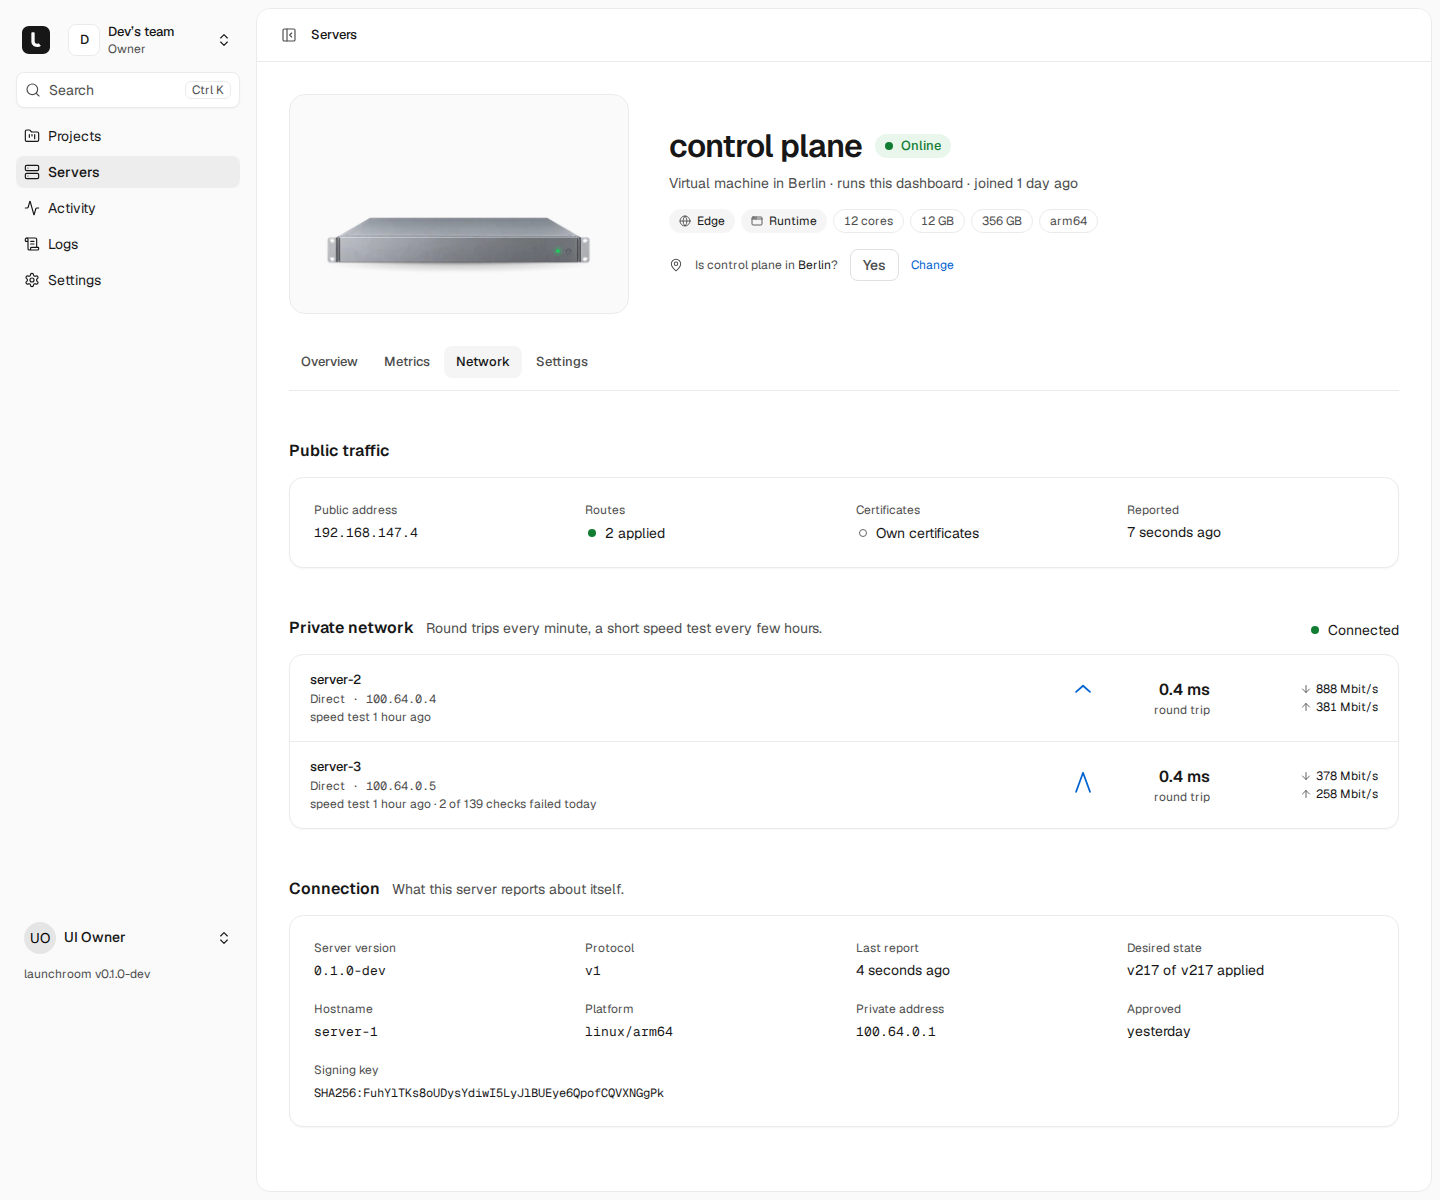1440x1200 pixels.
Task: Click the Projects icon in sidebar
Action: point(32,136)
